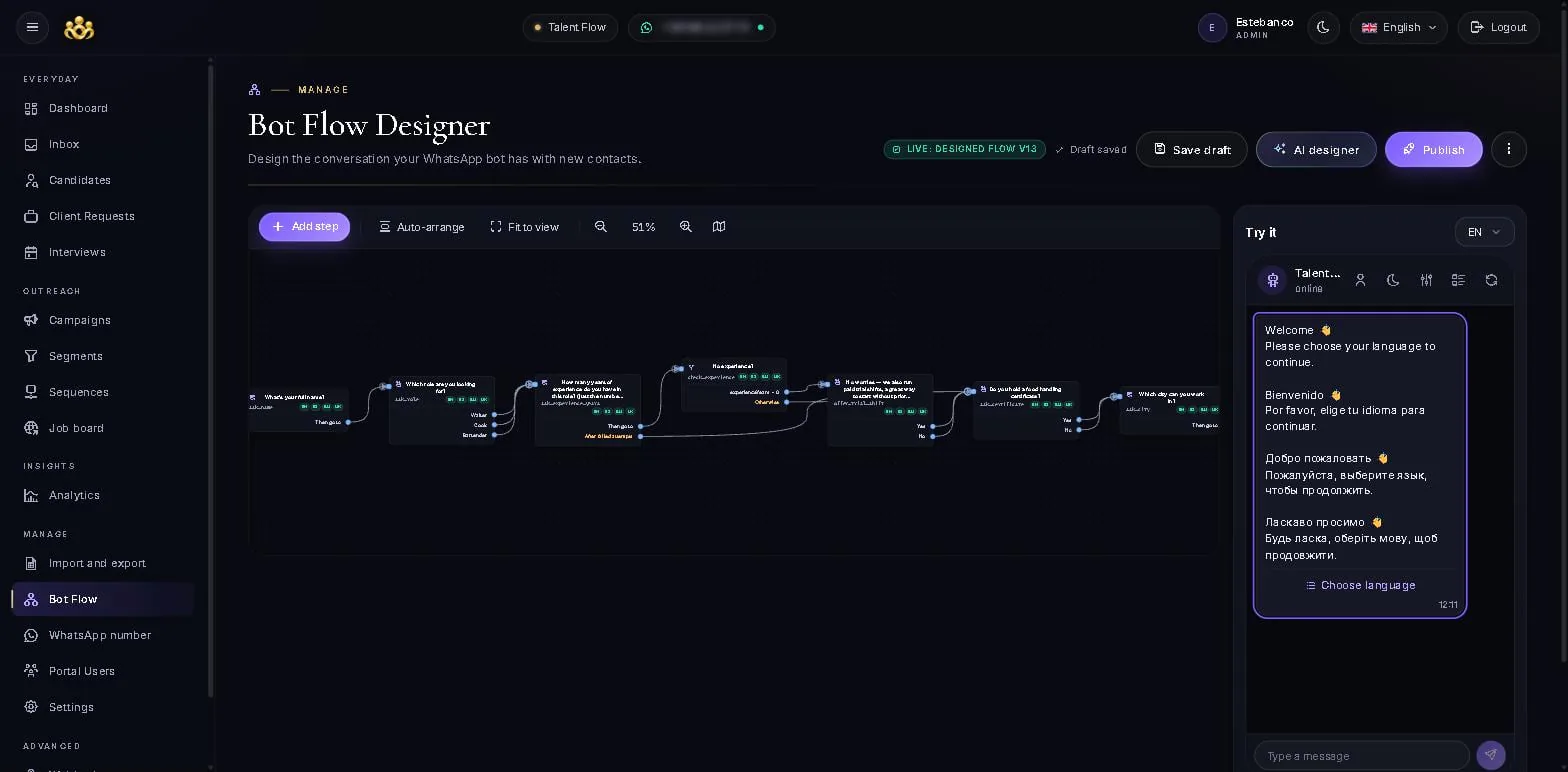Open Settings in the sidebar

tap(103, 707)
